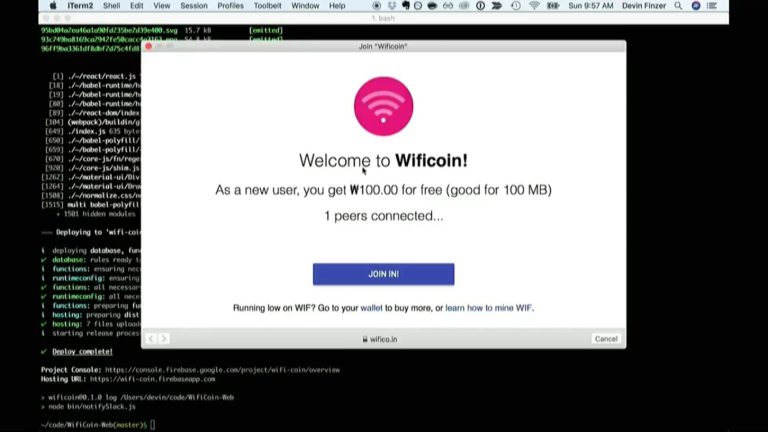The width and height of the screenshot is (768, 432).
Task: Click the Time Machine clock icon
Action: pyautogui.click(x=515, y=6)
